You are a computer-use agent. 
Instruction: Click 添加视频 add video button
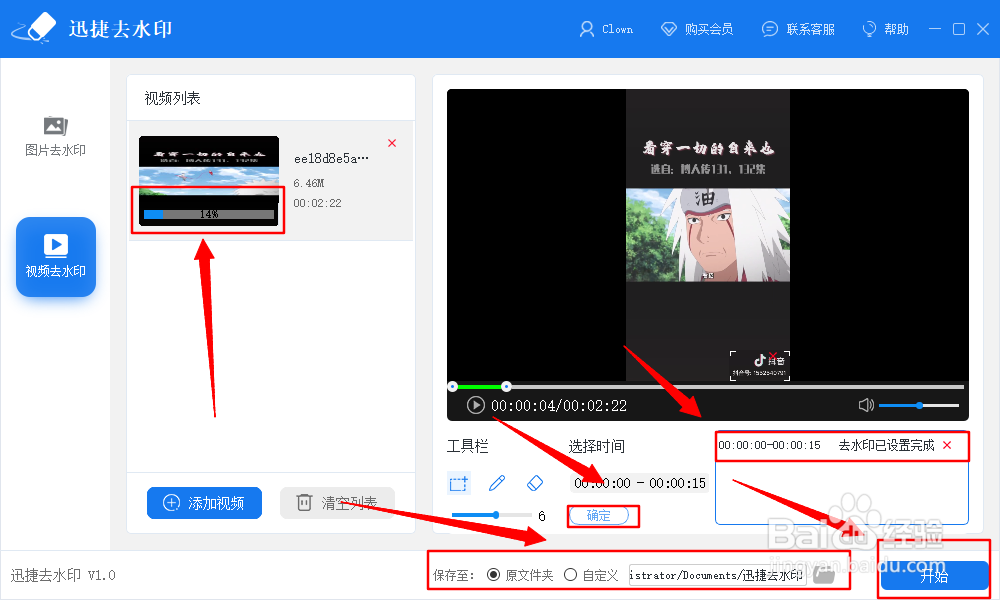(x=204, y=503)
